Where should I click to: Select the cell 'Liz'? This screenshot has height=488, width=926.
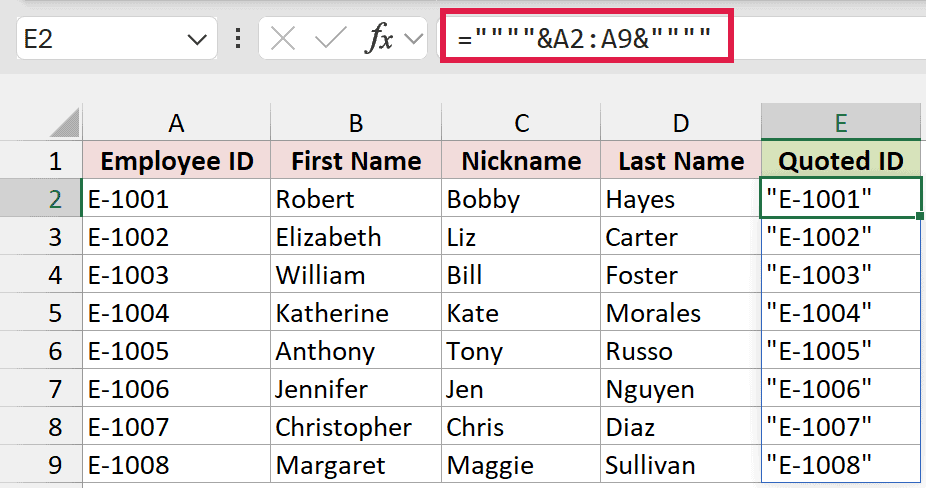coord(521,236)
